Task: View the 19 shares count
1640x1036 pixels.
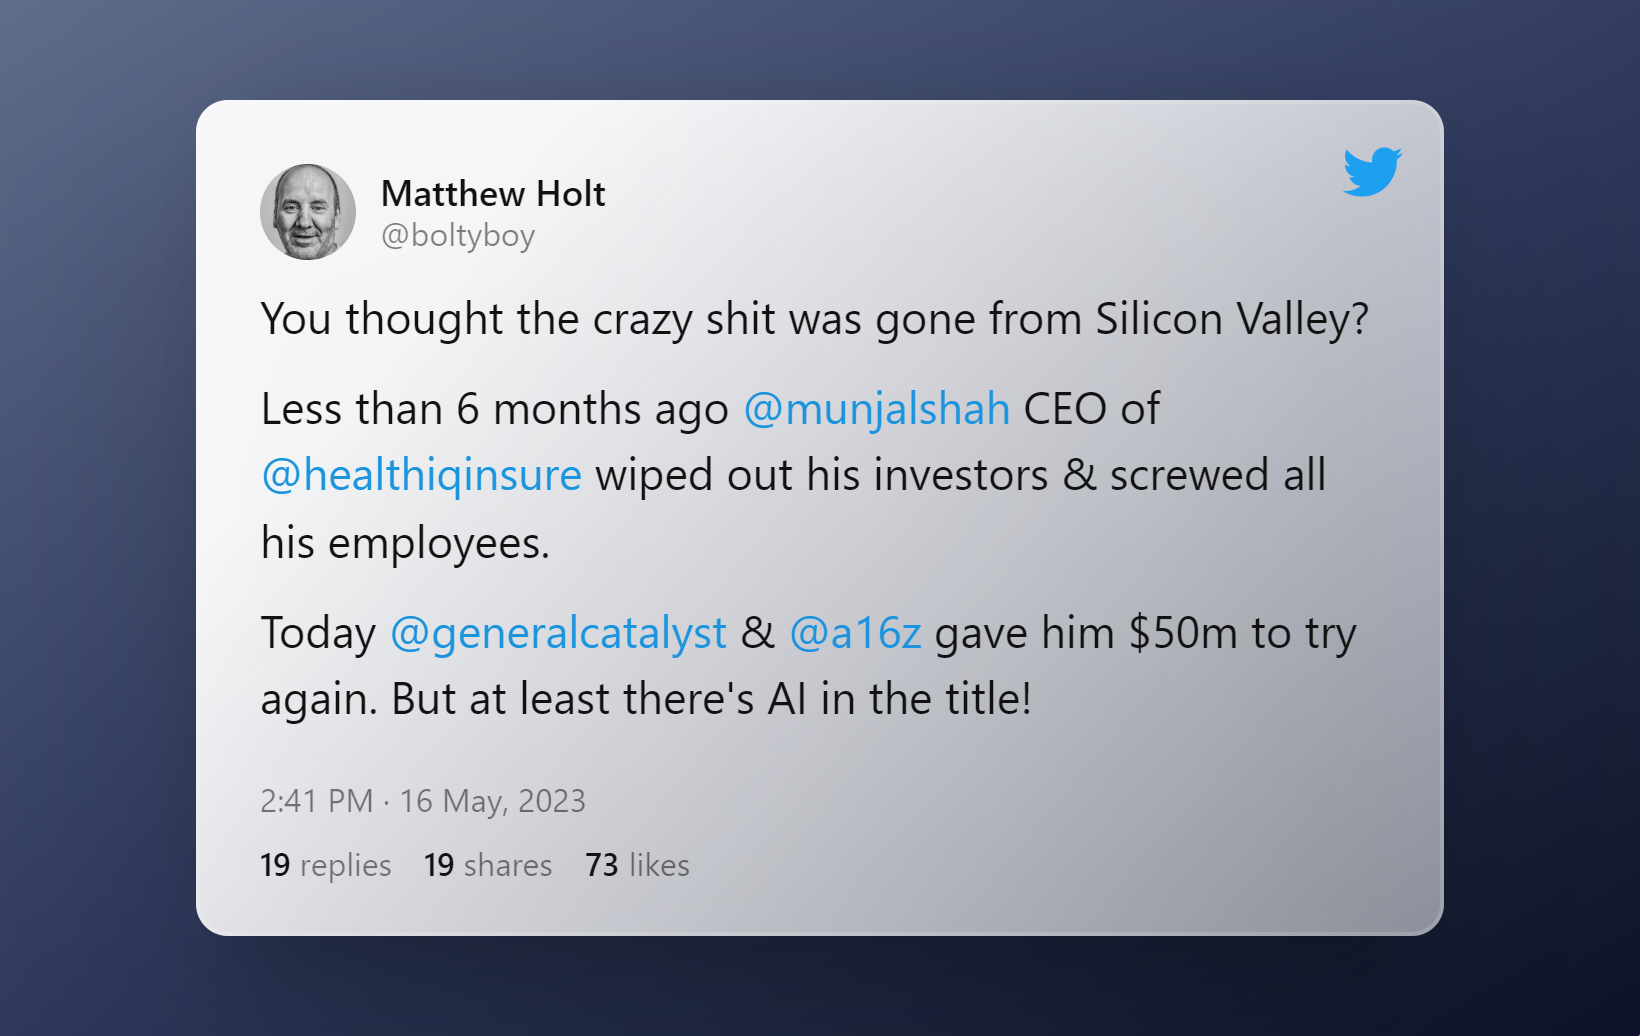Action: pos(488,865)
